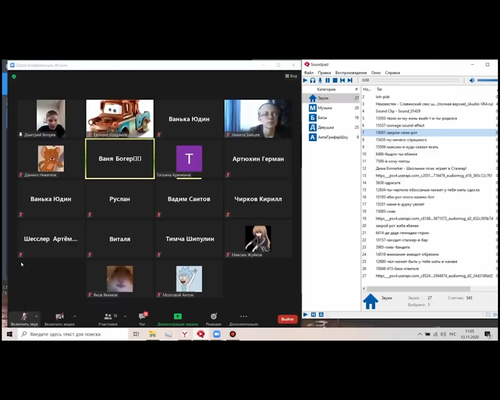Click the Категория column header

(326, 89)
